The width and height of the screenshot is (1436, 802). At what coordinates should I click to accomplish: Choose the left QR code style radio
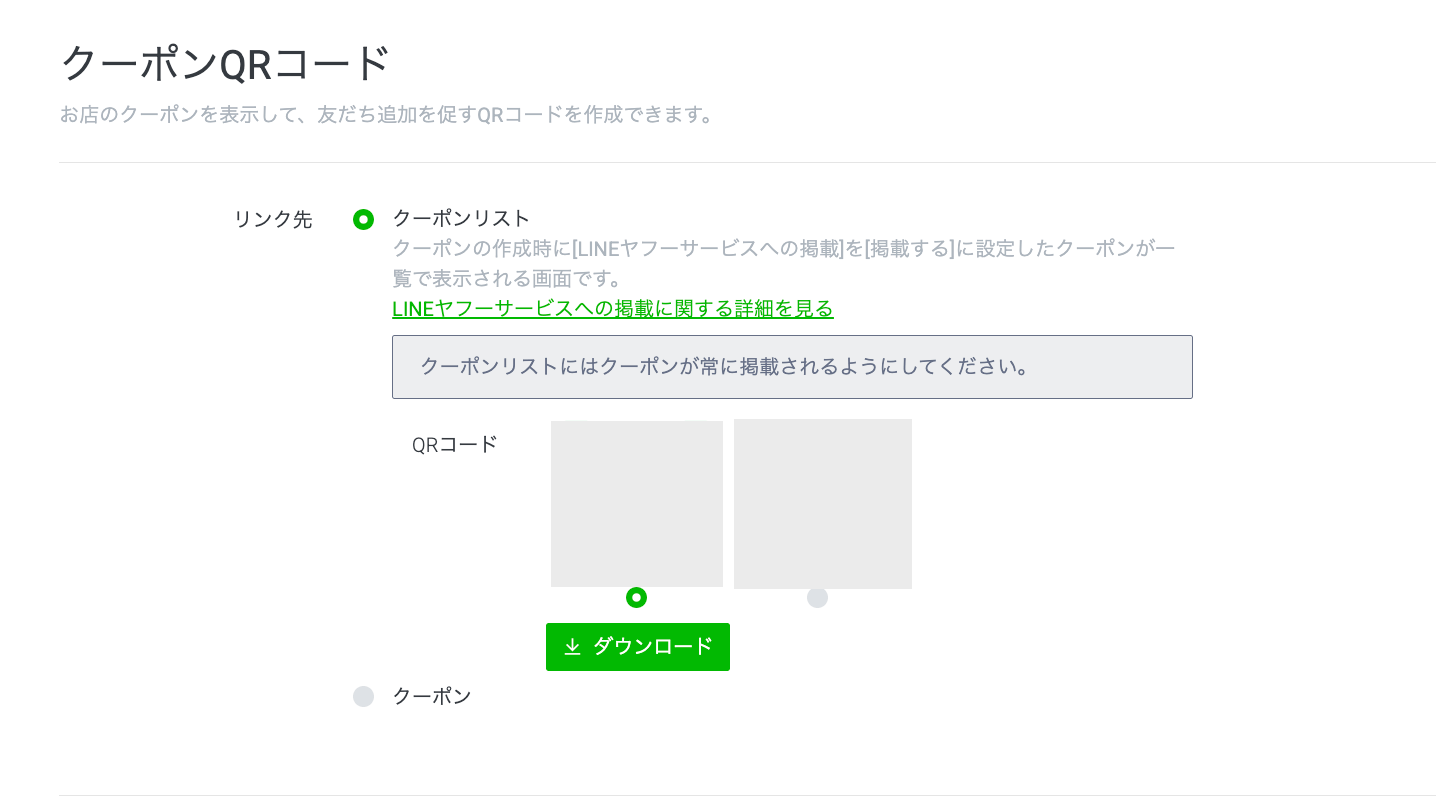[x=636, y=598]
